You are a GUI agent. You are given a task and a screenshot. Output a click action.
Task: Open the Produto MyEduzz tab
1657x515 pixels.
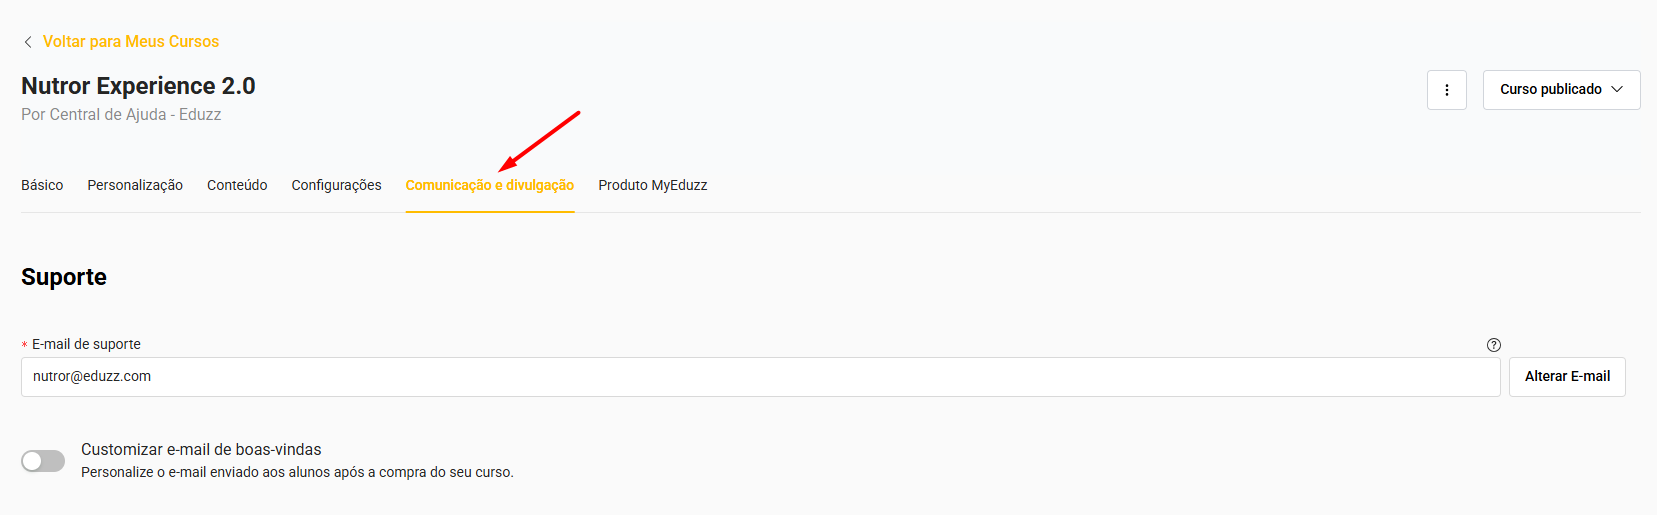point(652,185)
